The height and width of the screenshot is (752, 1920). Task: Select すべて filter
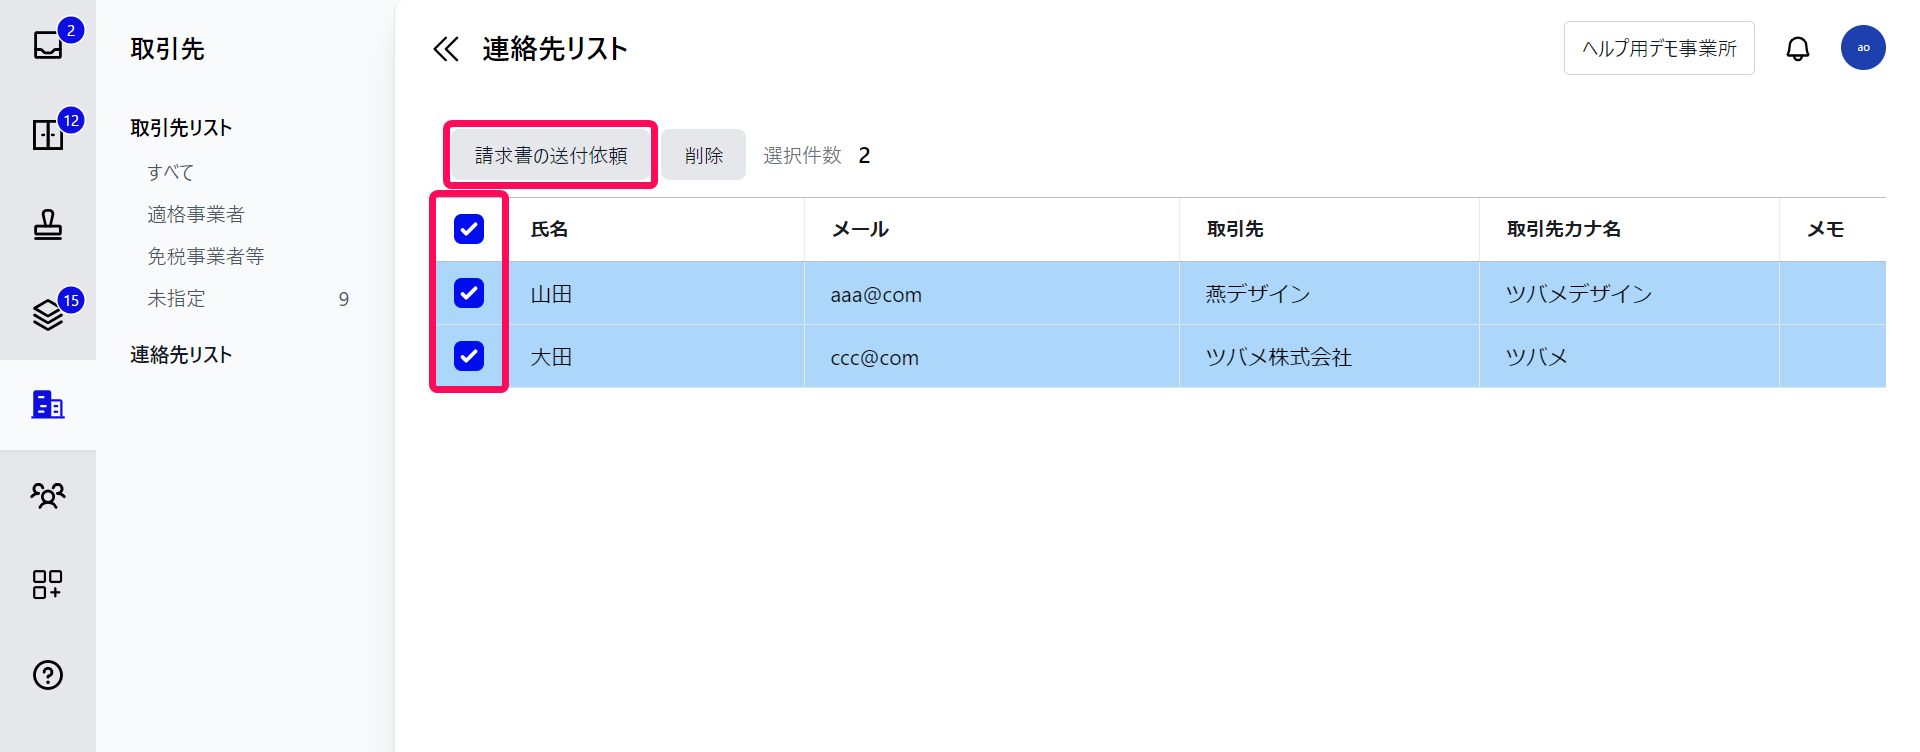pyautogui.click(x=171, y=172)
